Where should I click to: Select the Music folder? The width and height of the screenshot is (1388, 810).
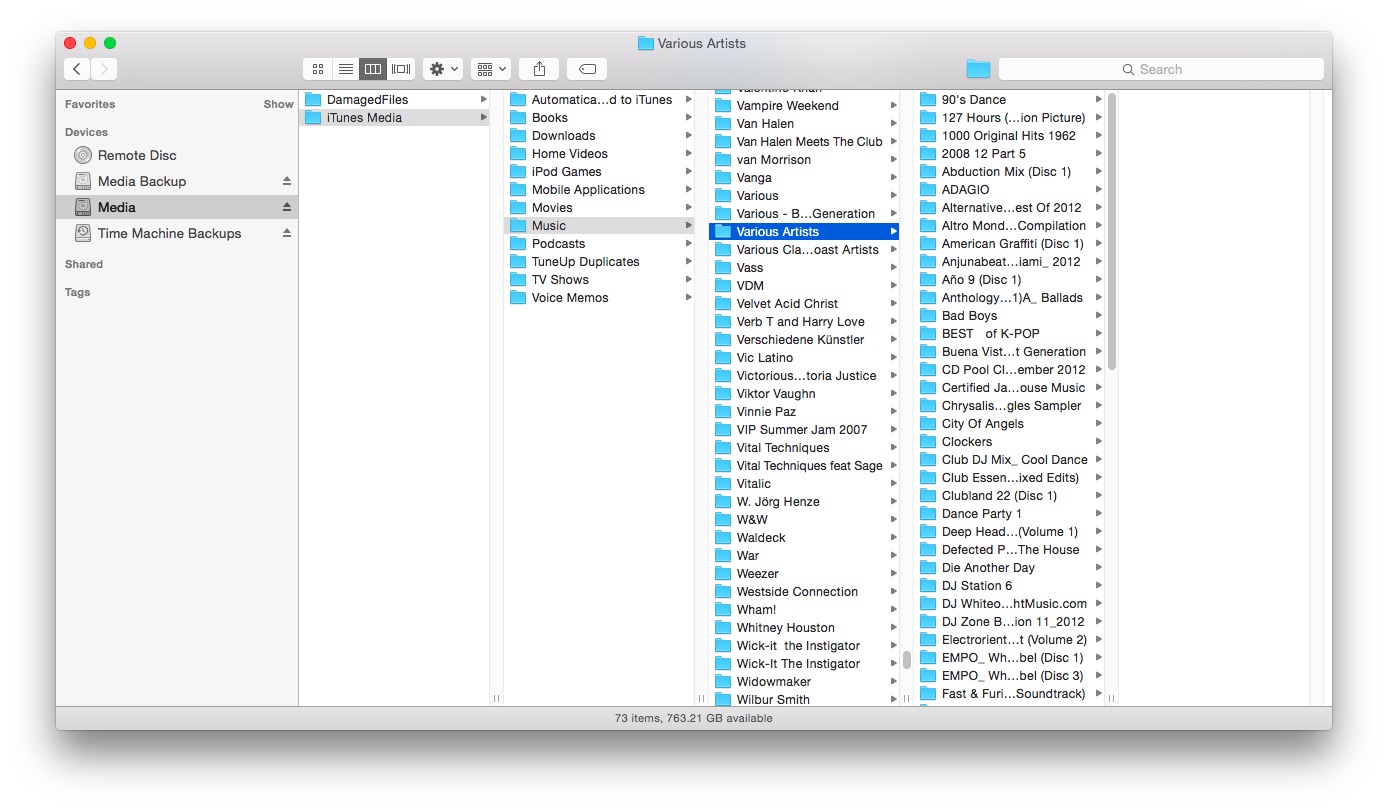click(599, 225)
